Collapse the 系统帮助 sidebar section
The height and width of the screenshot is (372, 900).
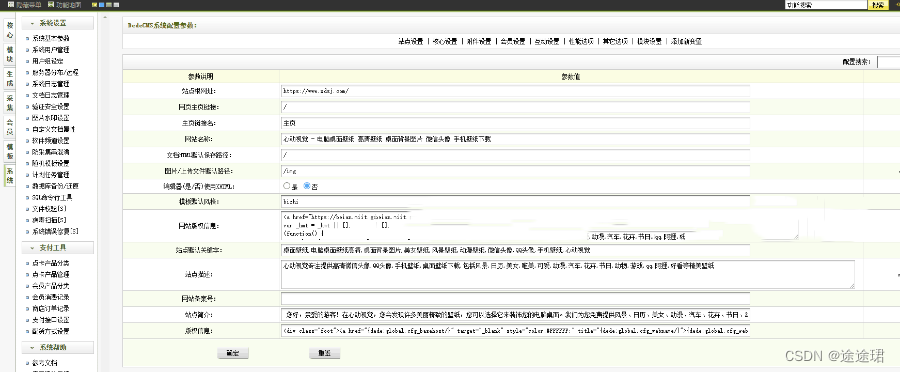click(57, 348)
